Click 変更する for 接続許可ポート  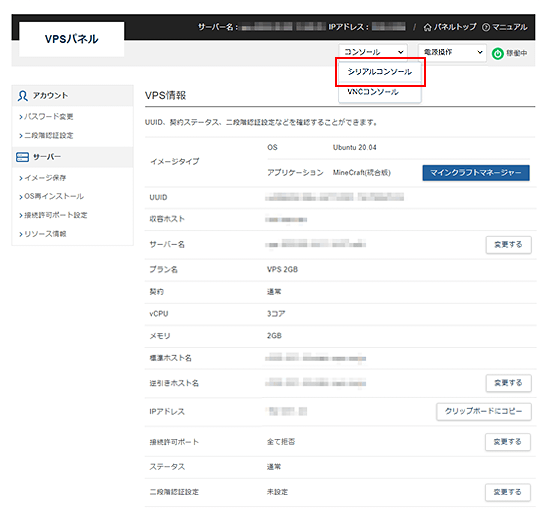(508, 442)
